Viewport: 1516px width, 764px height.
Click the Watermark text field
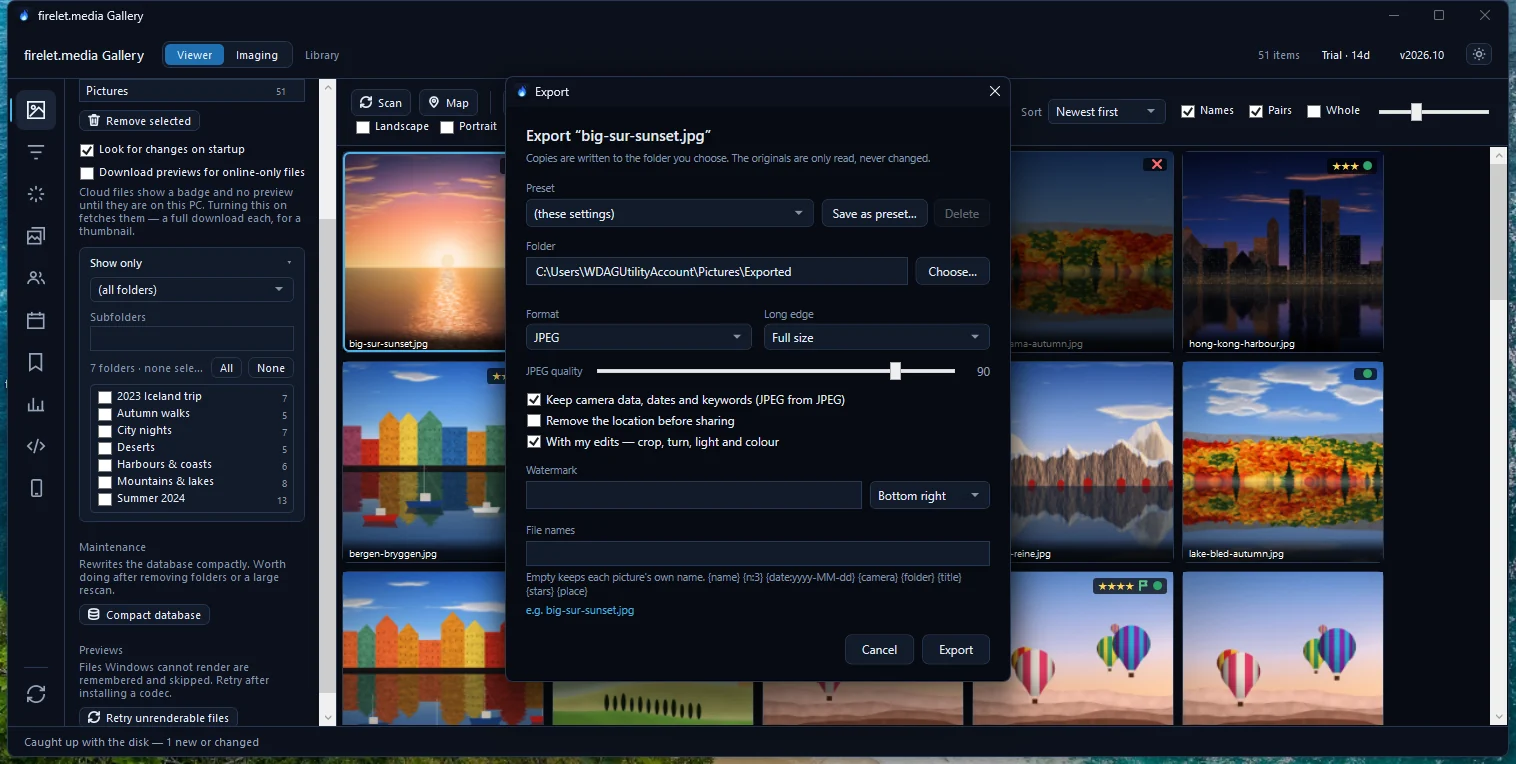(x=694, y=495)
